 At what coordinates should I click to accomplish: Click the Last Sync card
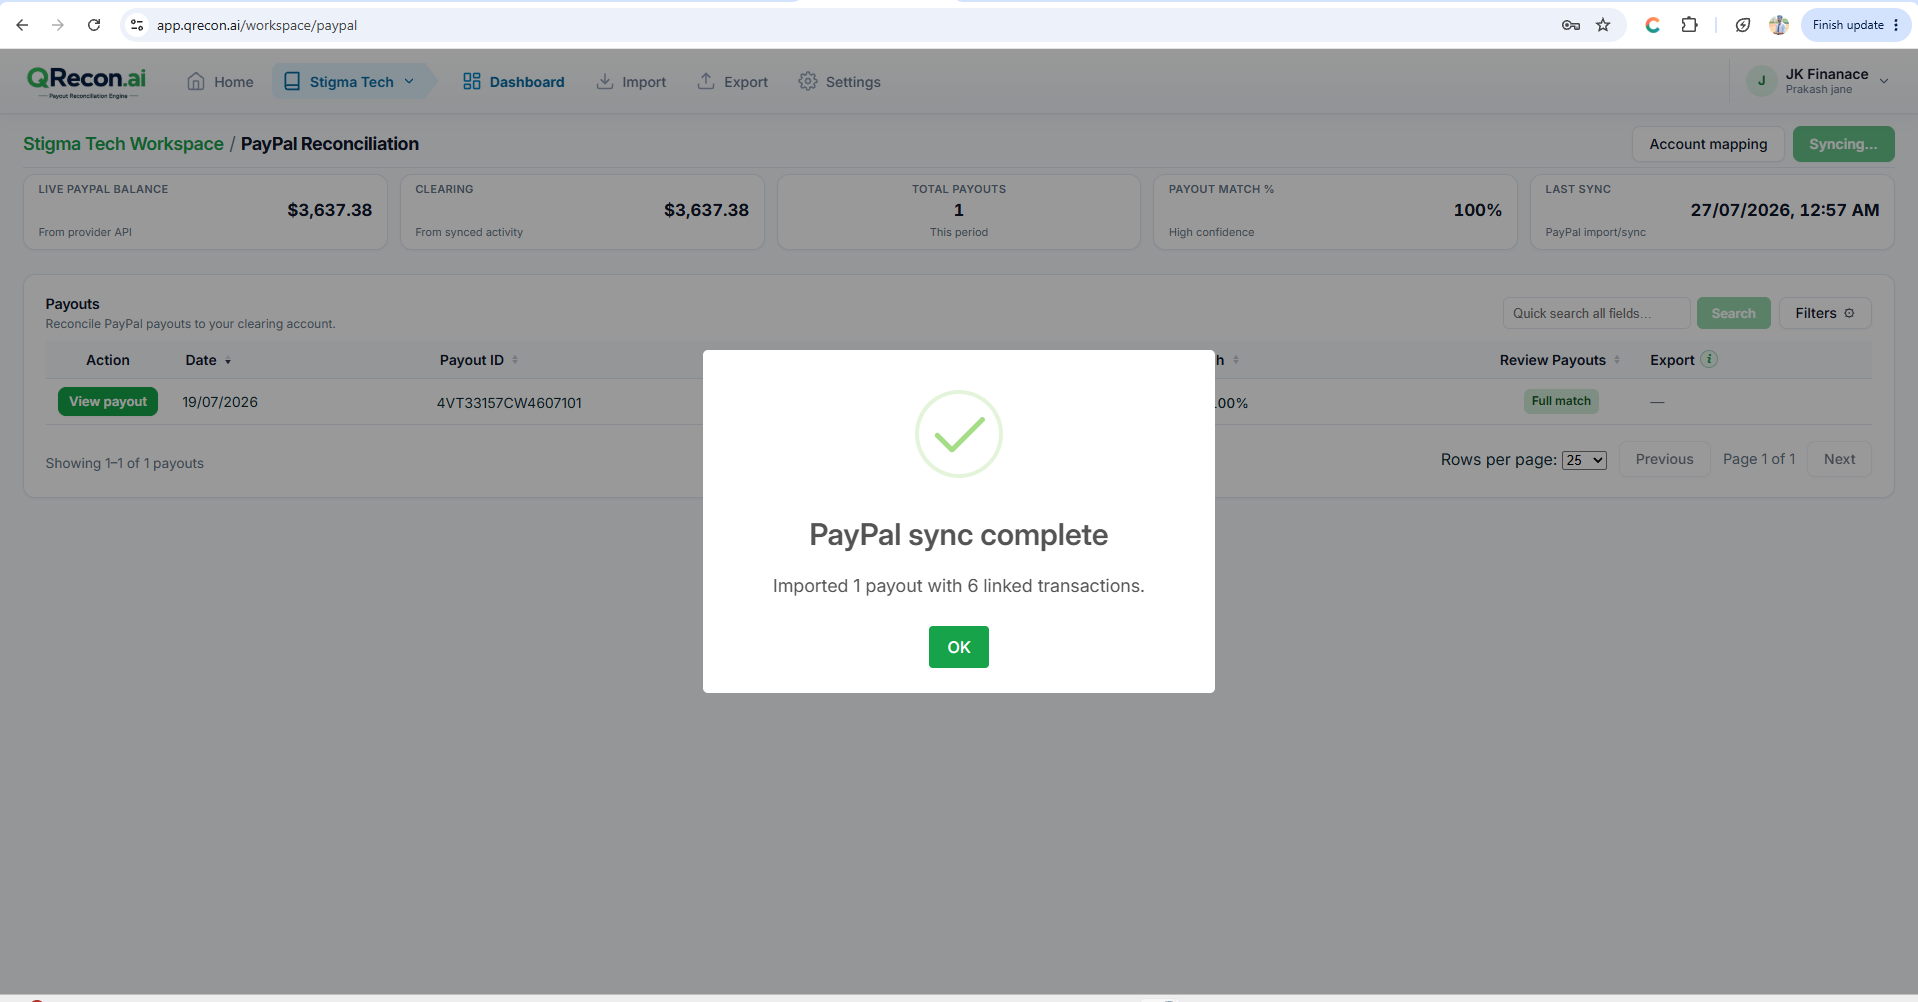(1712, 212)
